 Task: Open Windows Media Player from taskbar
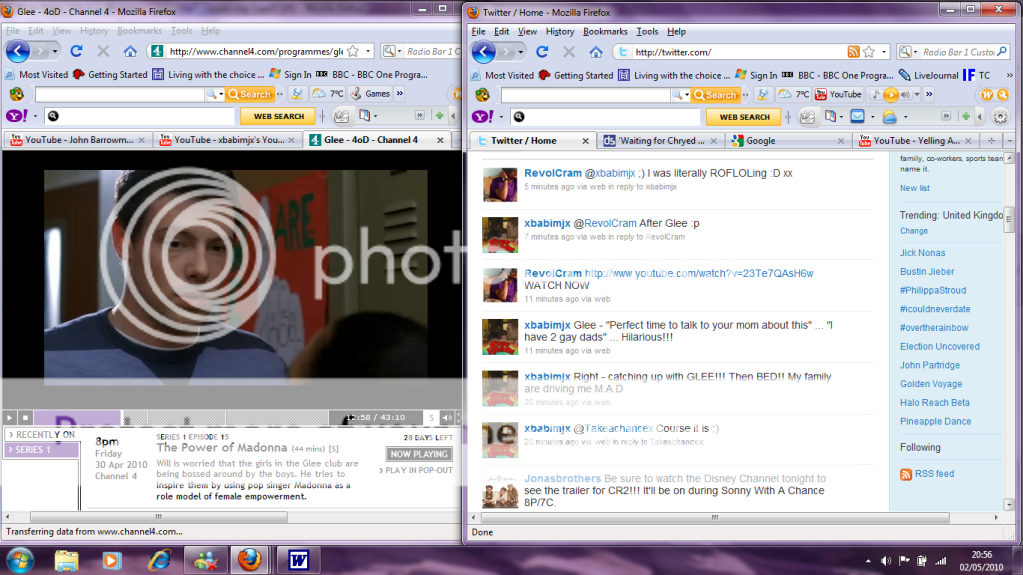point(110,558)
